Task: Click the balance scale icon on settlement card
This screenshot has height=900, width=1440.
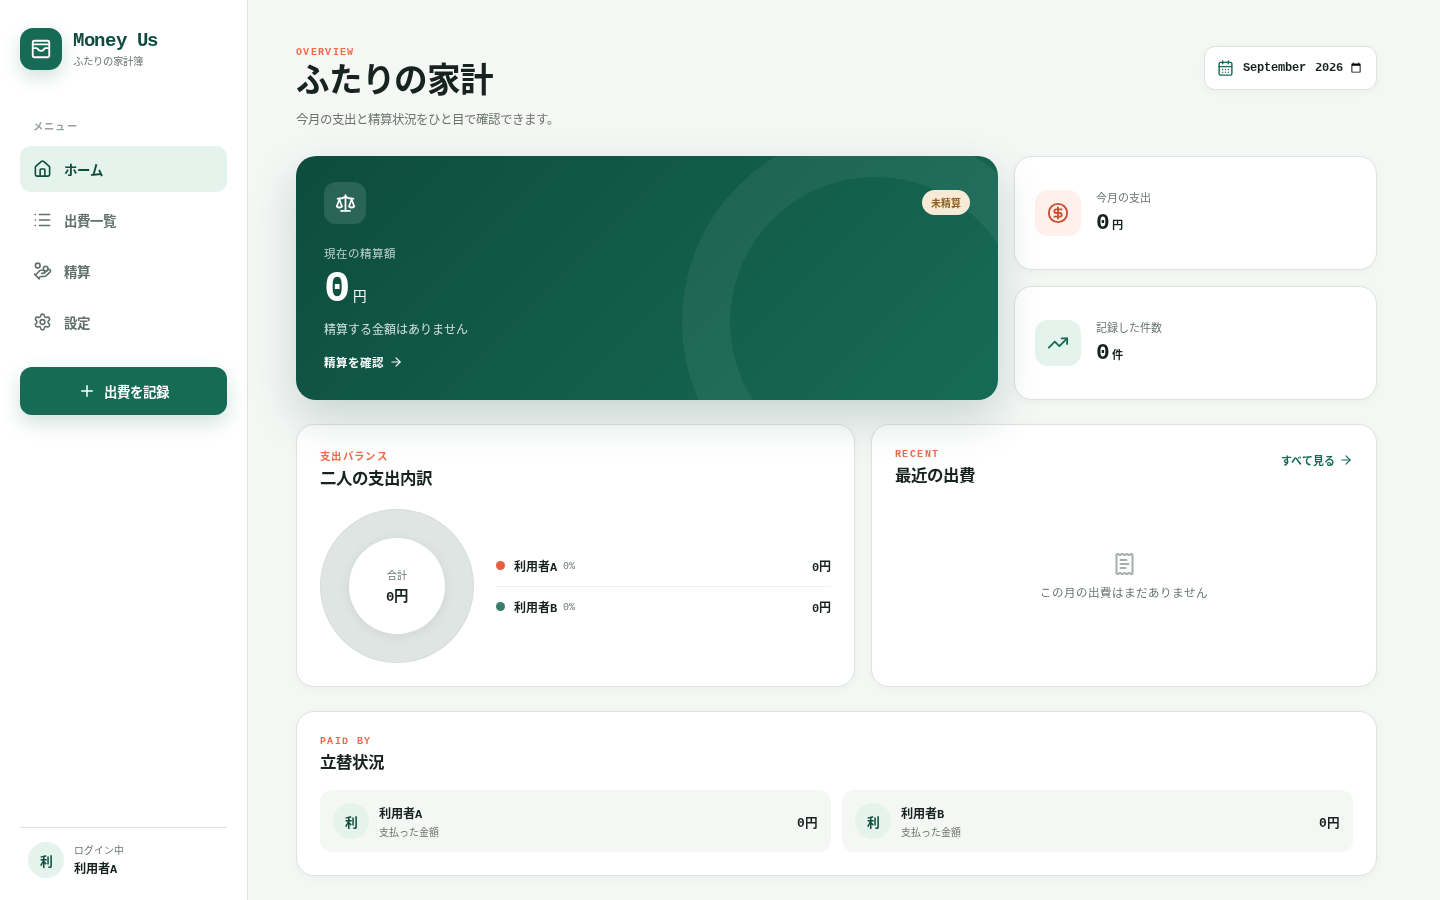Action: pos(345,203)
